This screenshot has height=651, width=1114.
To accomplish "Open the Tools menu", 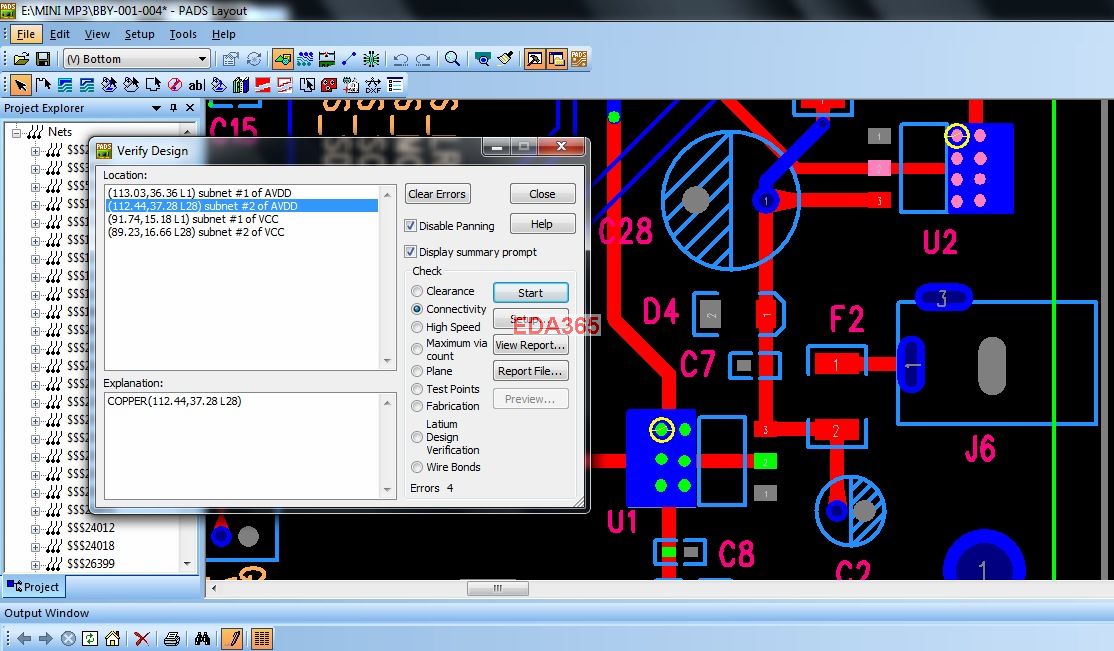I will pos(183,34).
